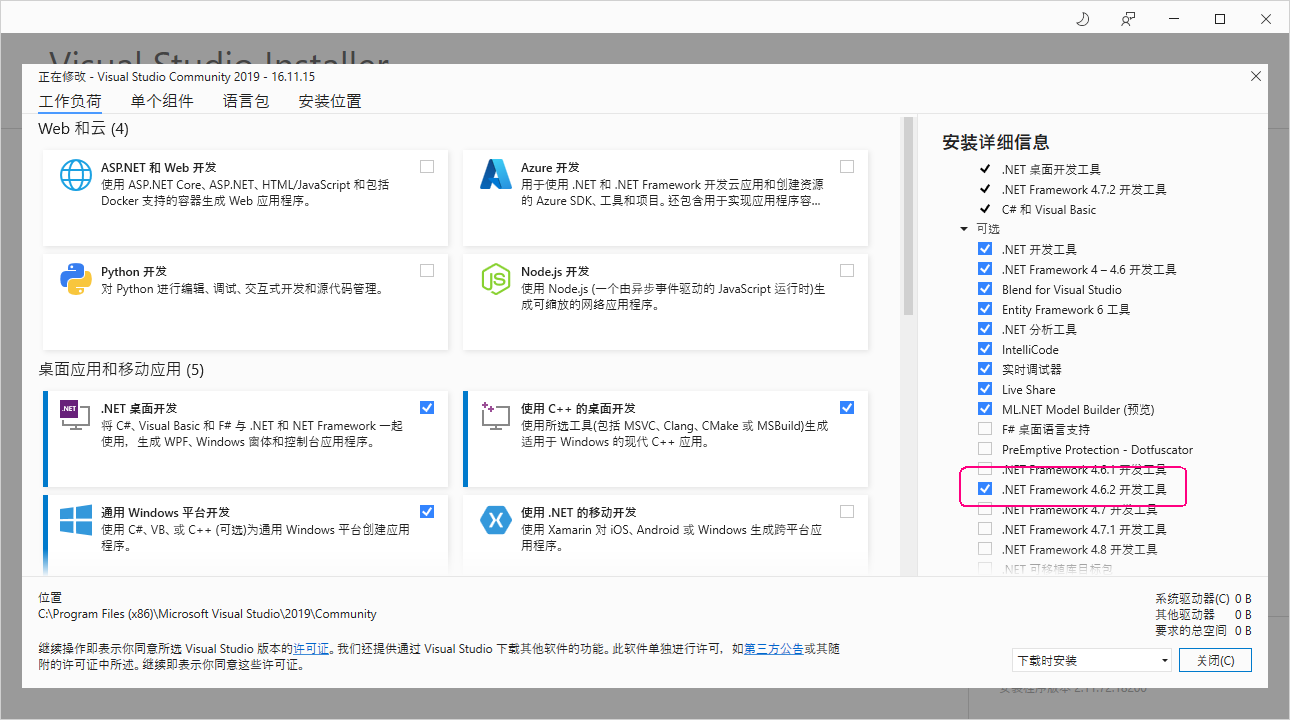This screenshot has width=1290, height=720.
Task: Uncheck the .NET Framework 4 – 4.6 开发工具 checkbox
Action: coord(985,269)
